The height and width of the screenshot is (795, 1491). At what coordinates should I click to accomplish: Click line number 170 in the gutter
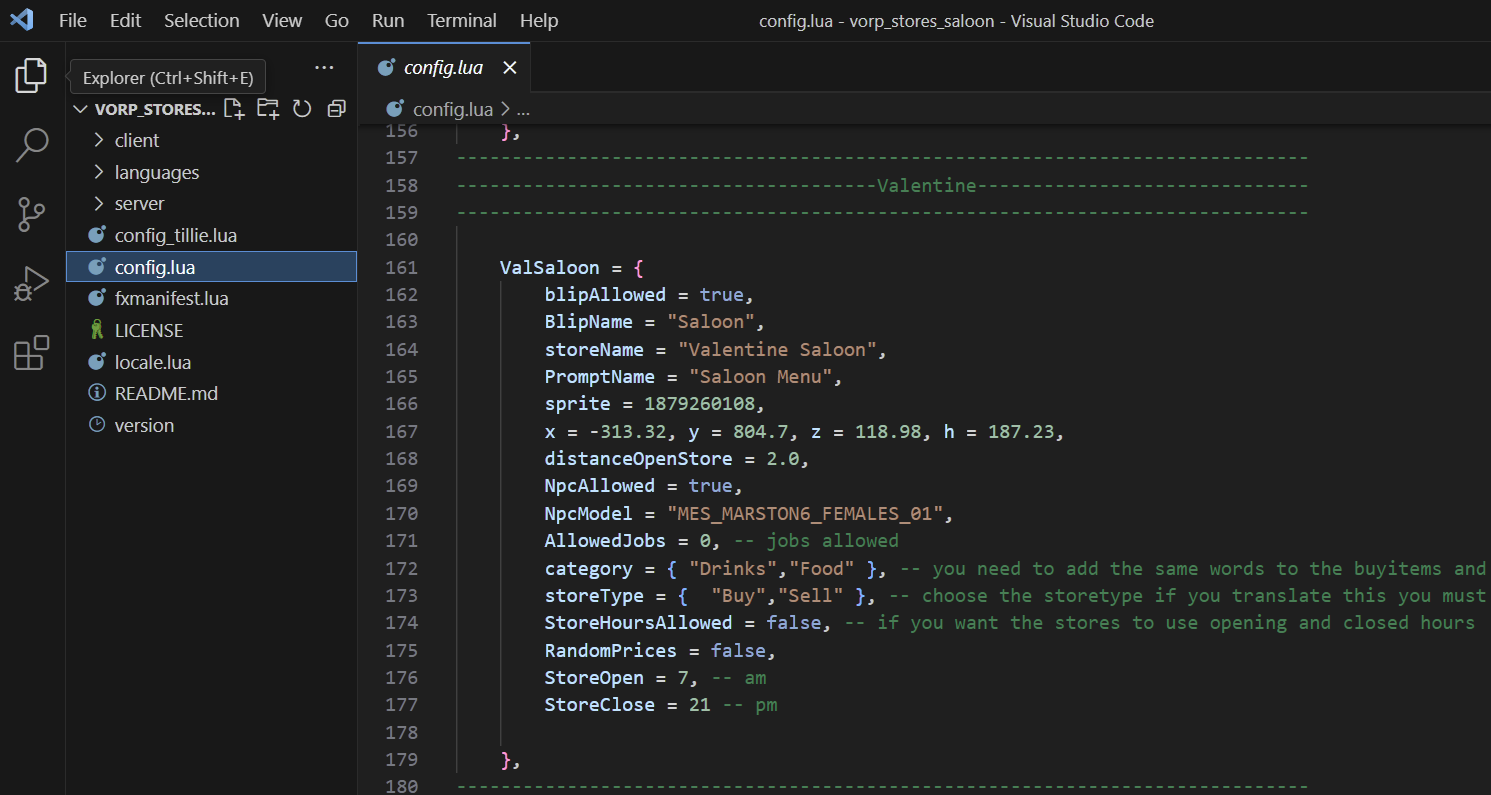click(x=401, y=513)
